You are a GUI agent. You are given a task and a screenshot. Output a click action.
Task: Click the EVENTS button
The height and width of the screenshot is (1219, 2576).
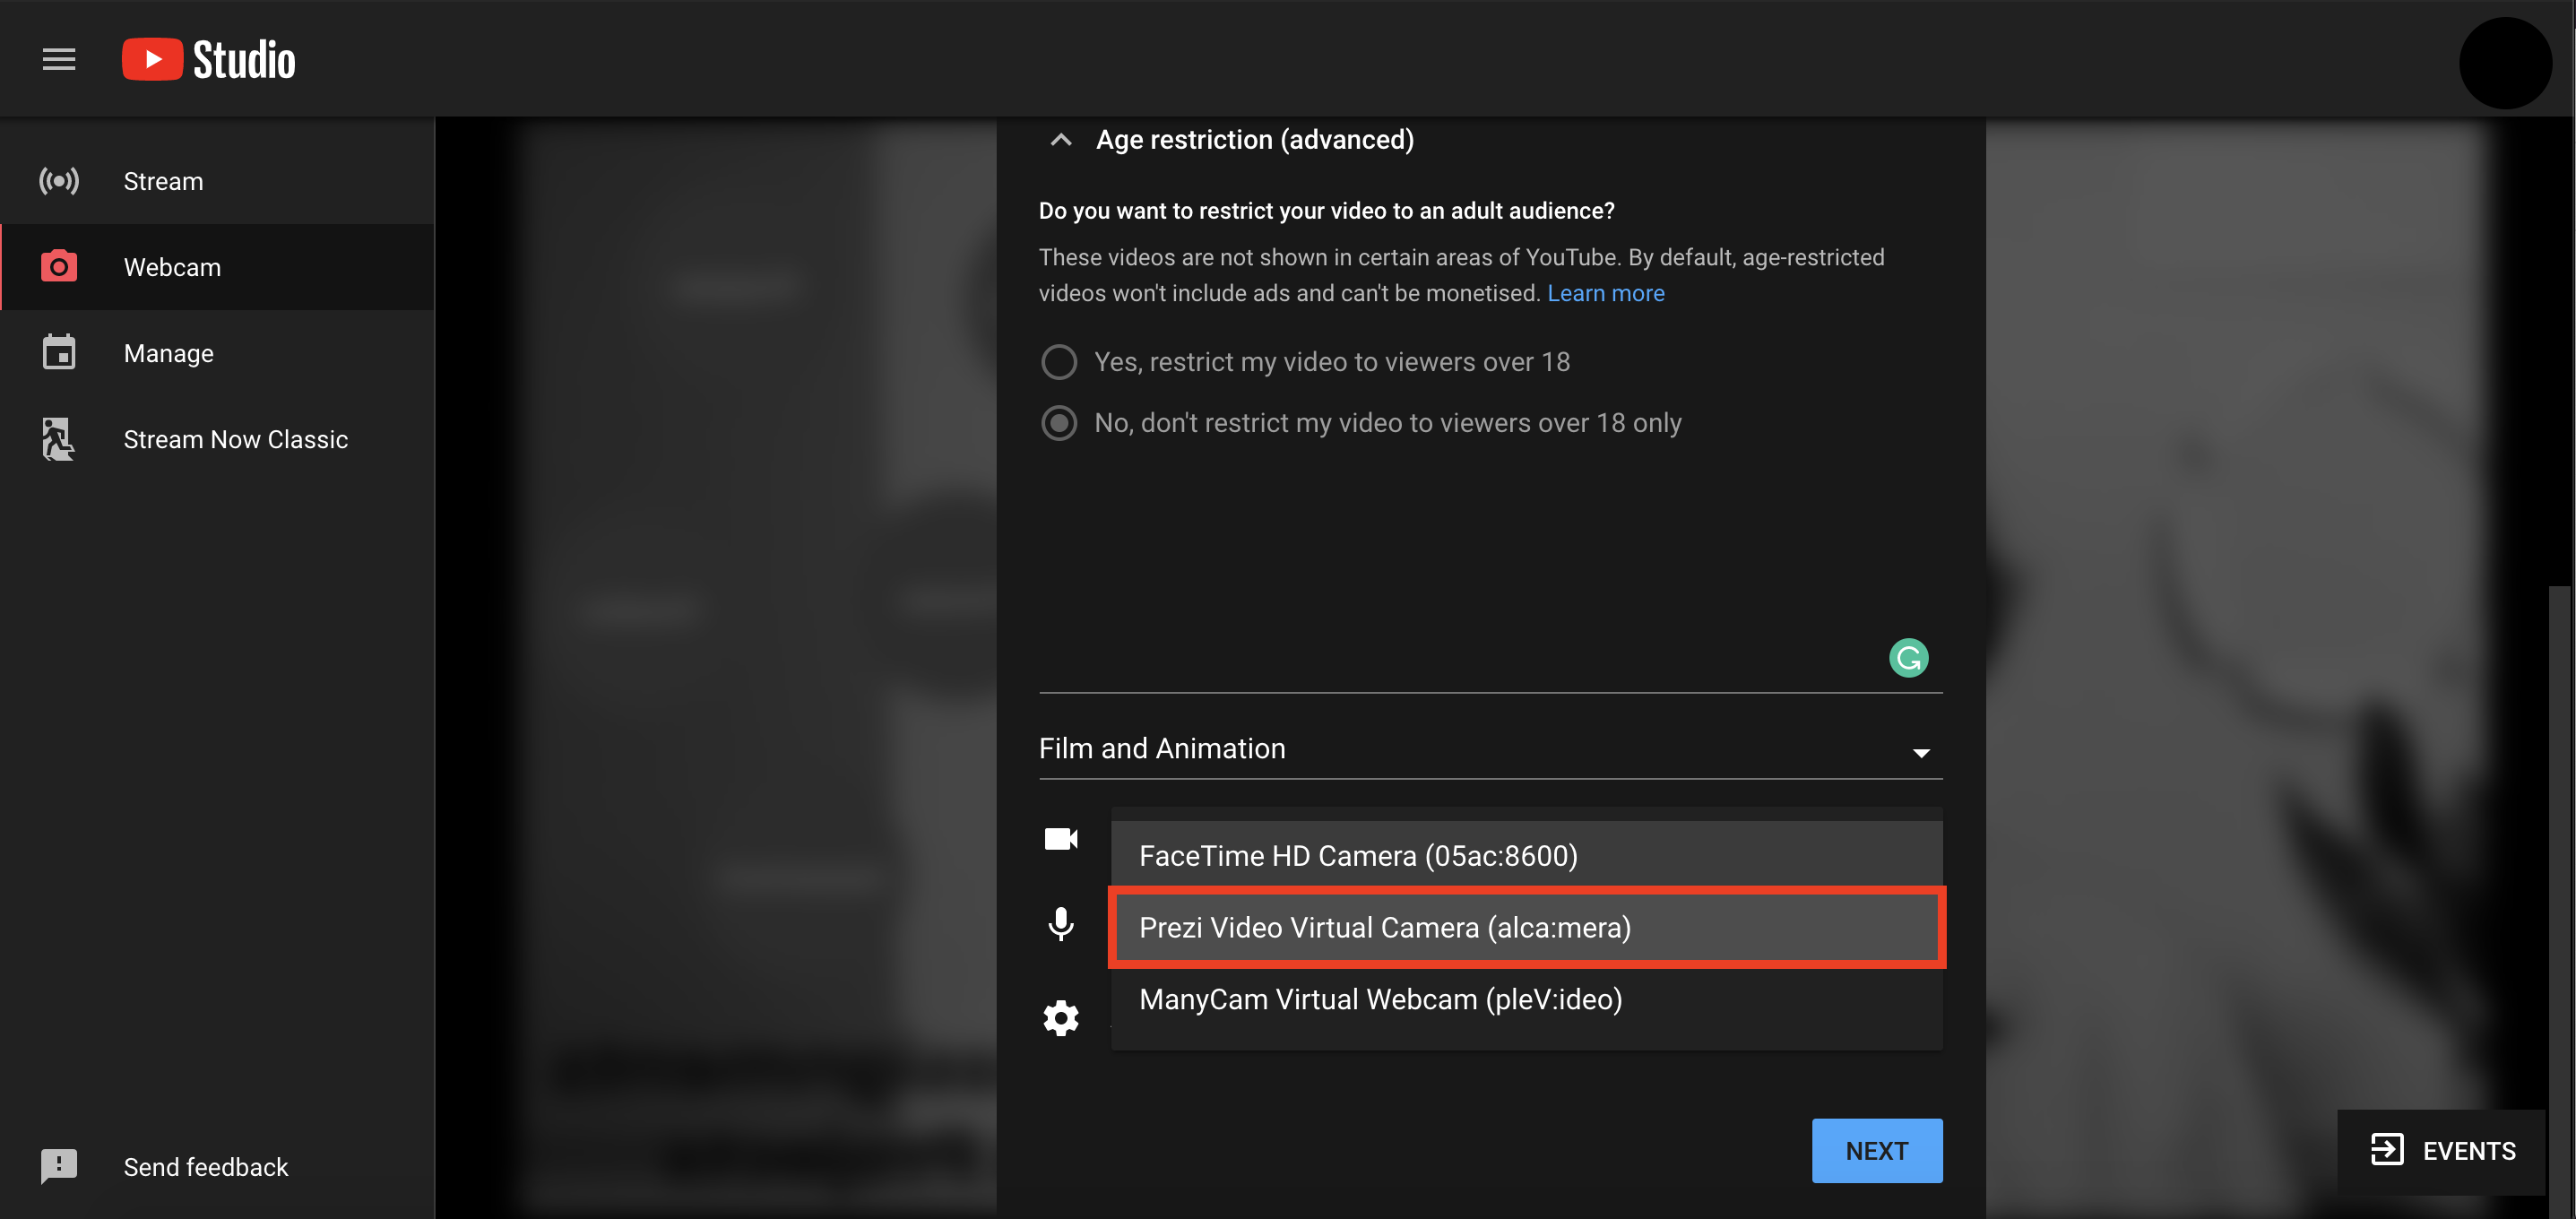pyautogui.click(x=2442, y=1151)
